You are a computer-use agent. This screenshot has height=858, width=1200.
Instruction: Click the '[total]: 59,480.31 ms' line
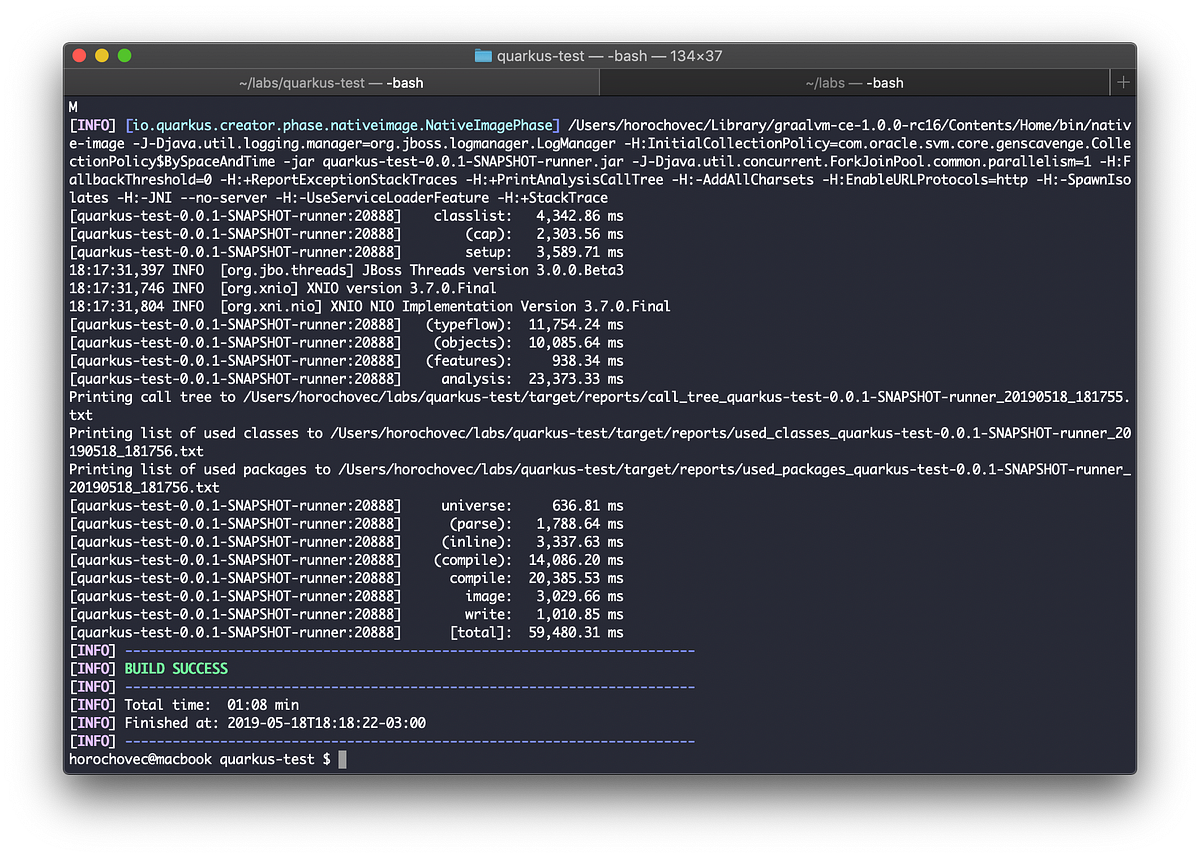(346, 632)
